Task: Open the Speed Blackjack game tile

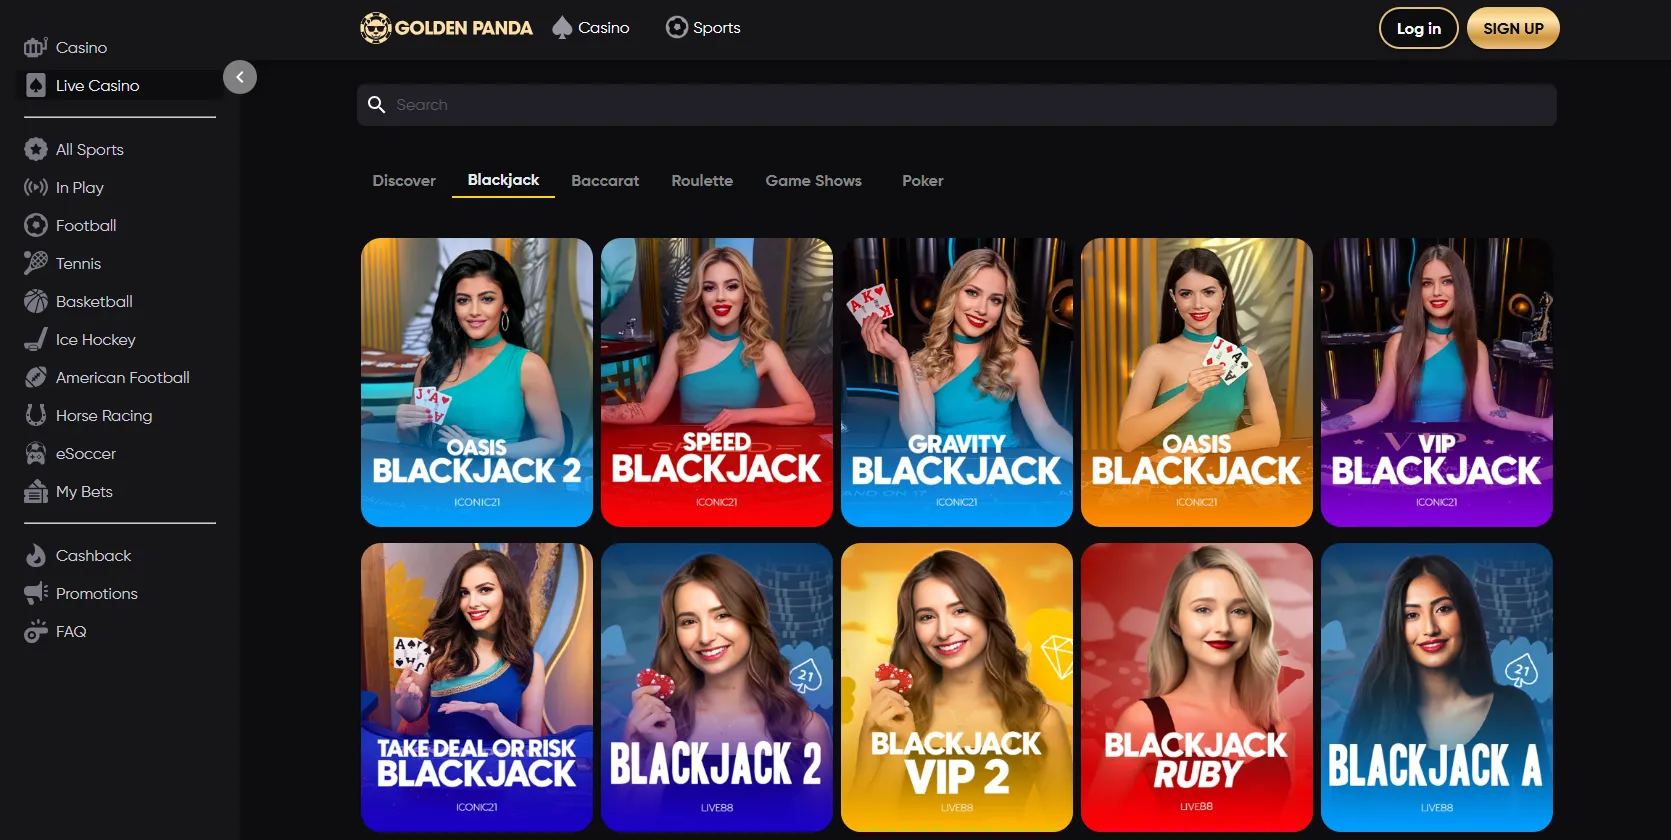Action: 717,382
